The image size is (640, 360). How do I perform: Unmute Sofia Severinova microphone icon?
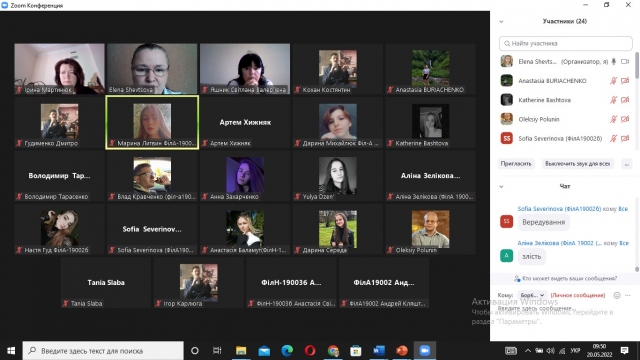point(613,138)
